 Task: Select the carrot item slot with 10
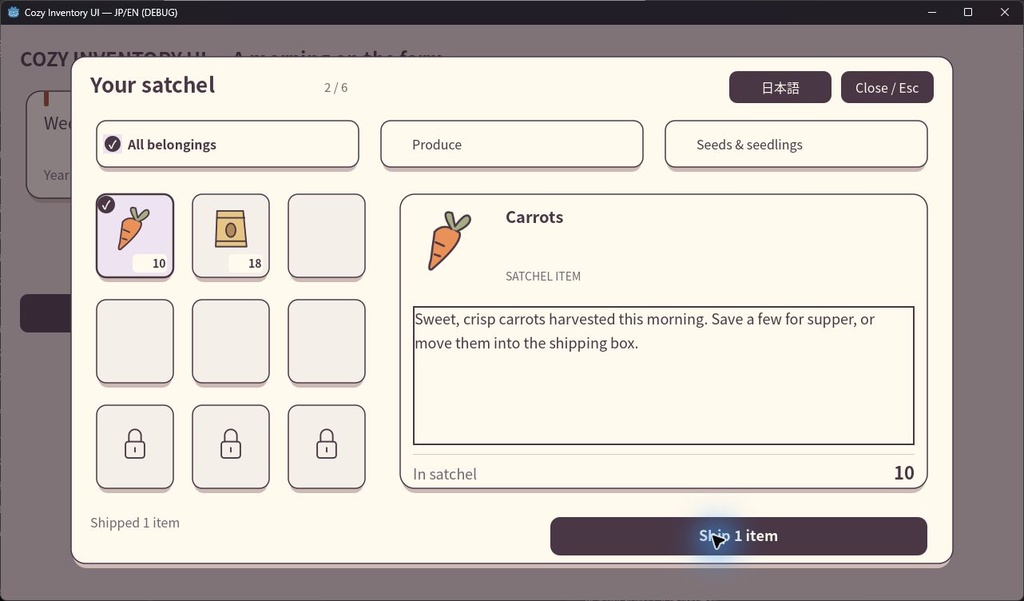135,236
